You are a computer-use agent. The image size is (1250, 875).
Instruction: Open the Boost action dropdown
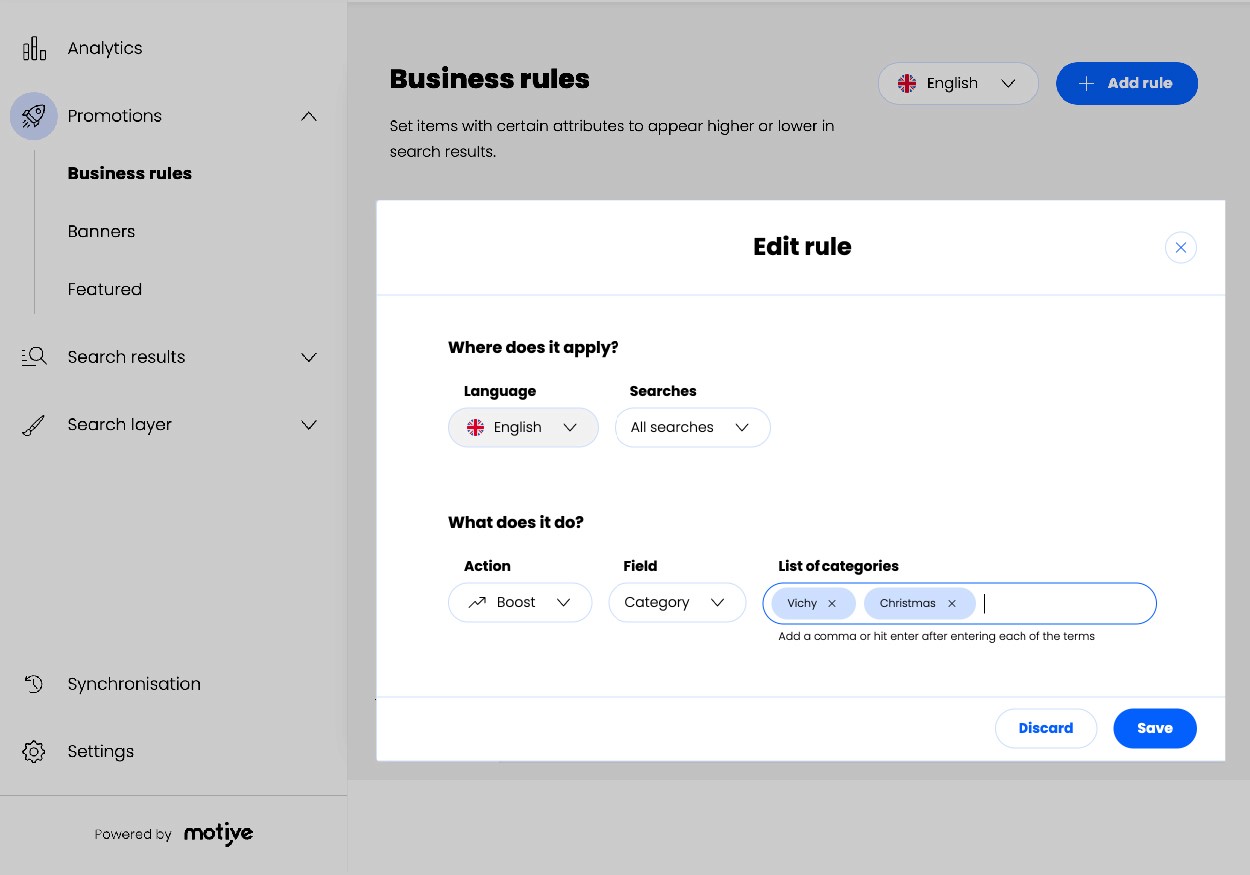click(x=520, y=603)
